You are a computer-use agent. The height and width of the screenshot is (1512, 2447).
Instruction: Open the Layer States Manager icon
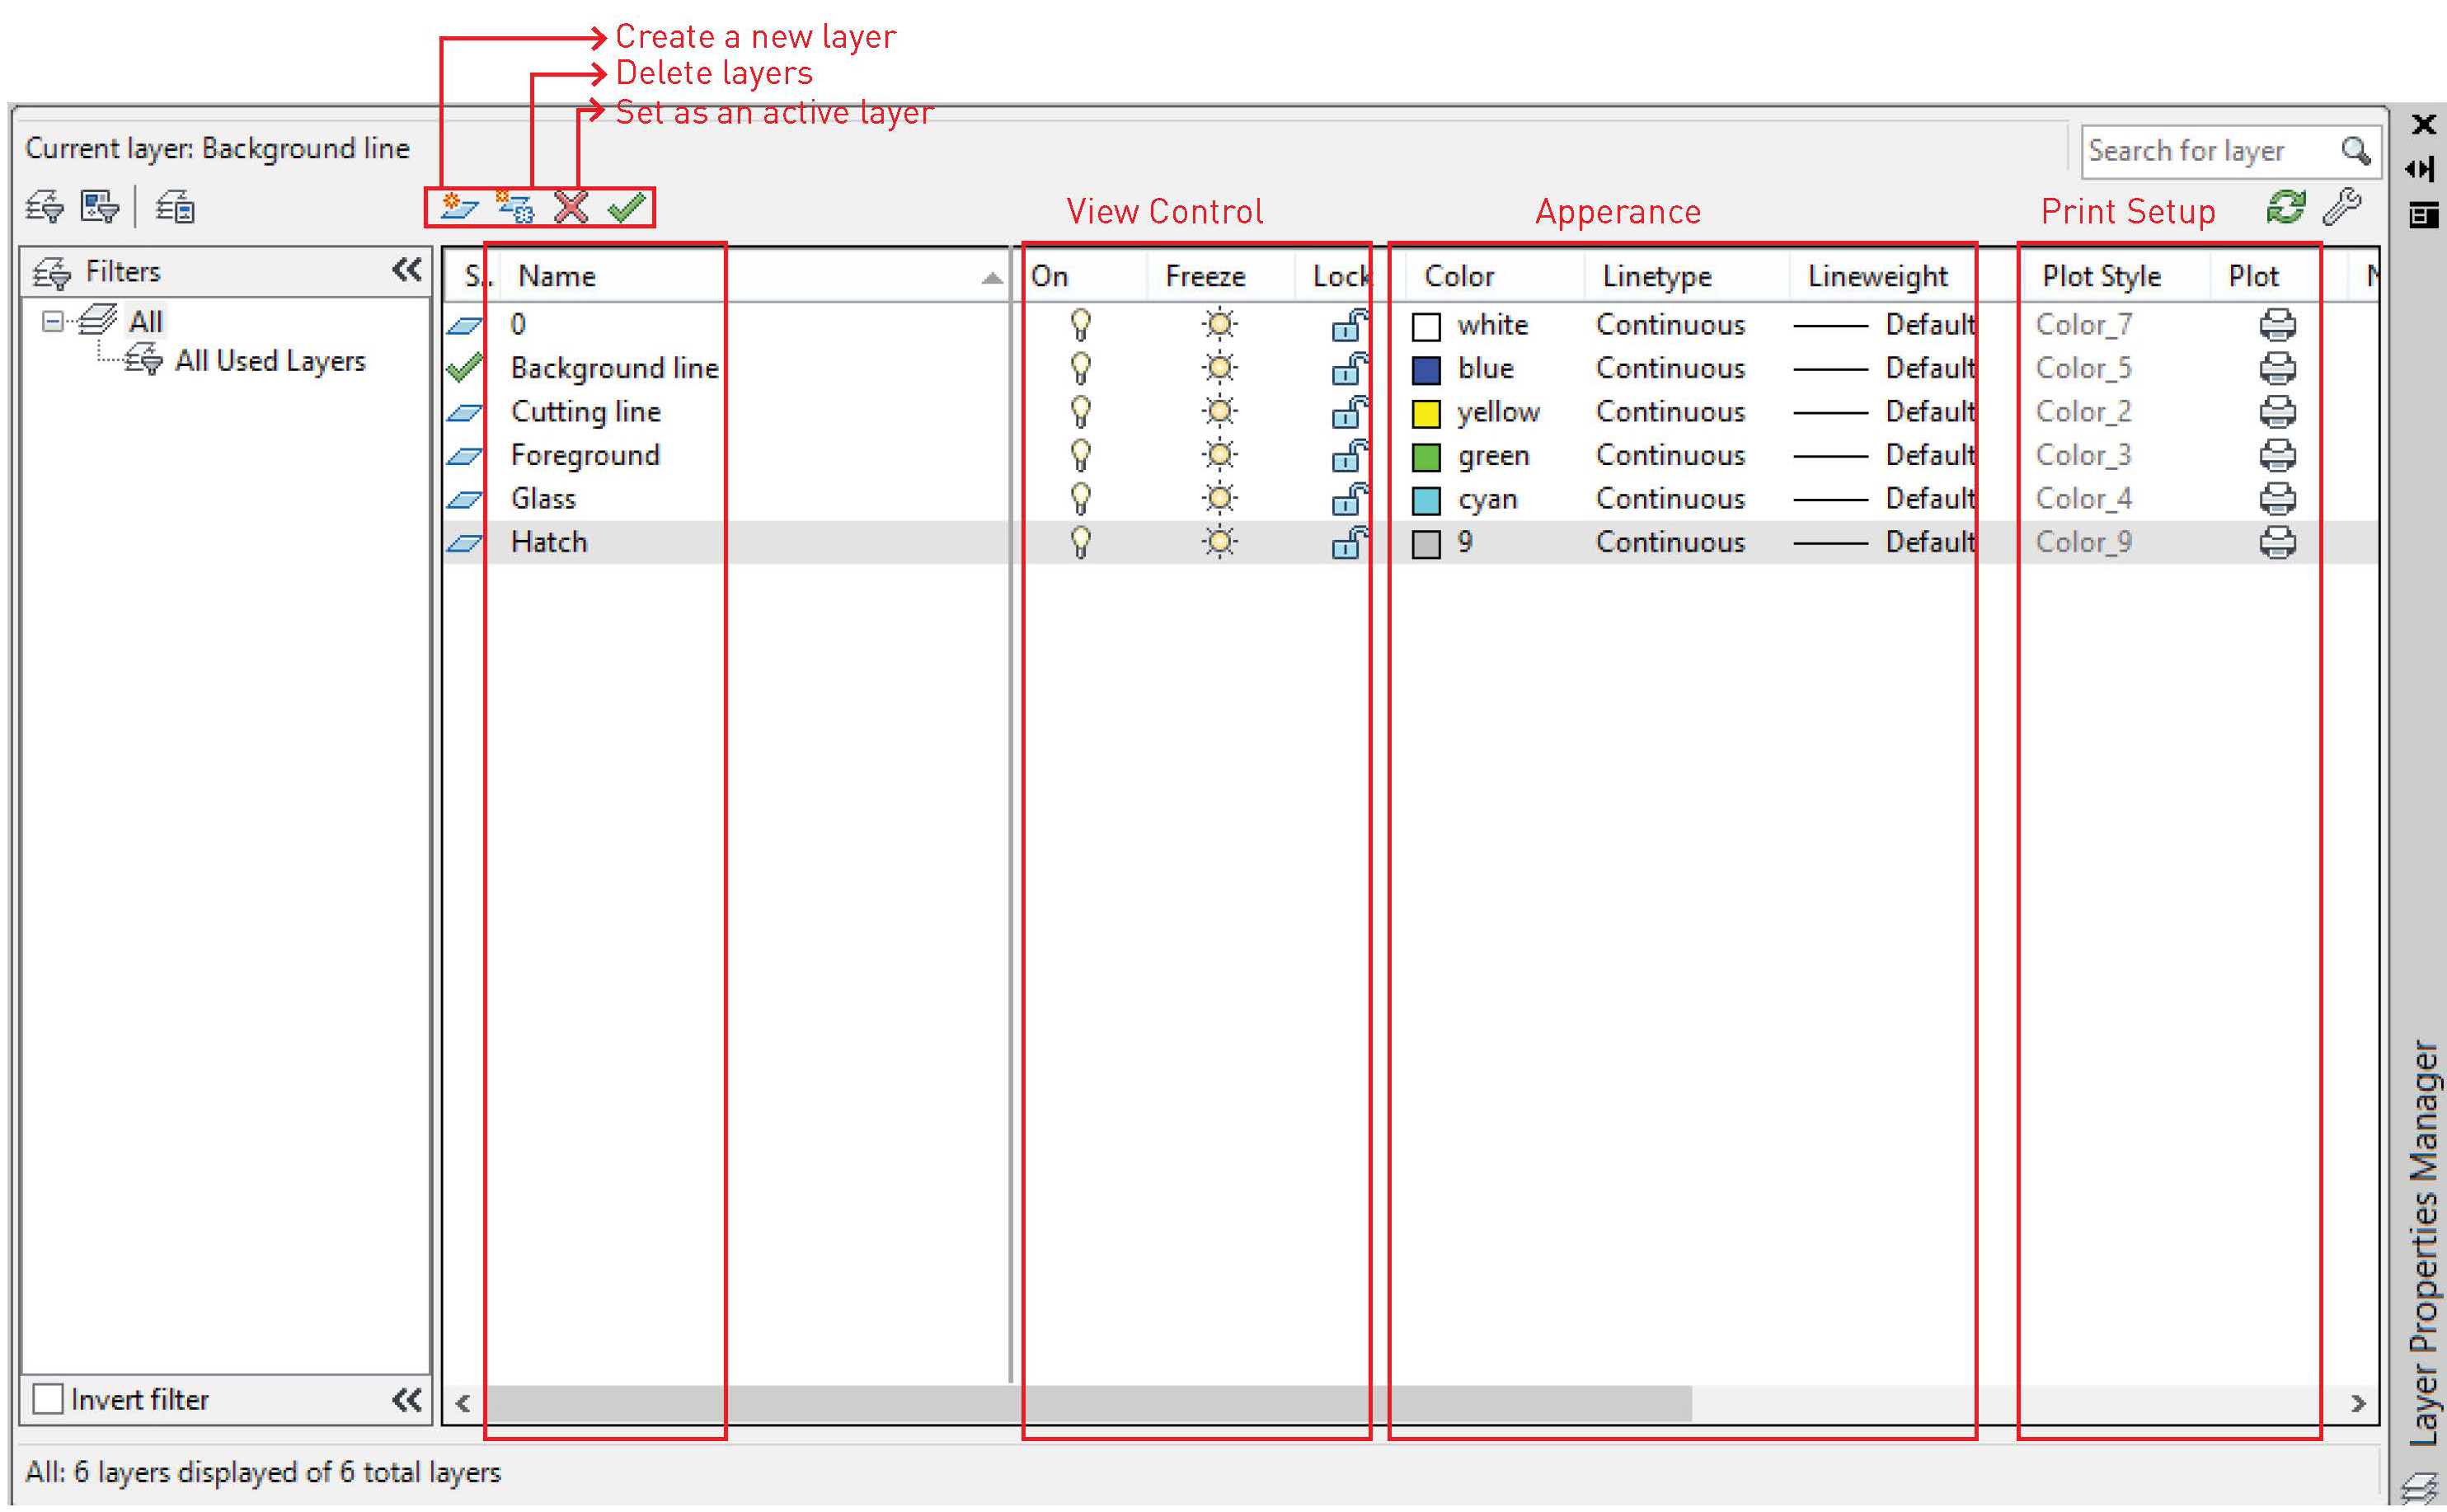tap(176, 207)
